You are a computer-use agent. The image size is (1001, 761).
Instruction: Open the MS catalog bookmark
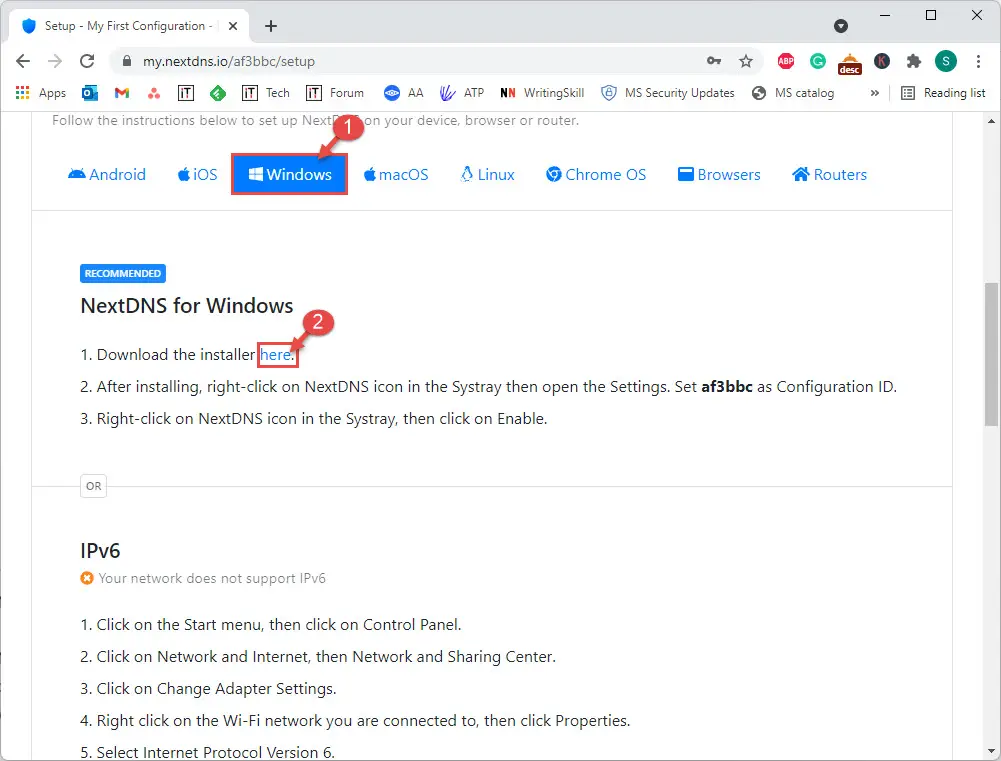793,93
